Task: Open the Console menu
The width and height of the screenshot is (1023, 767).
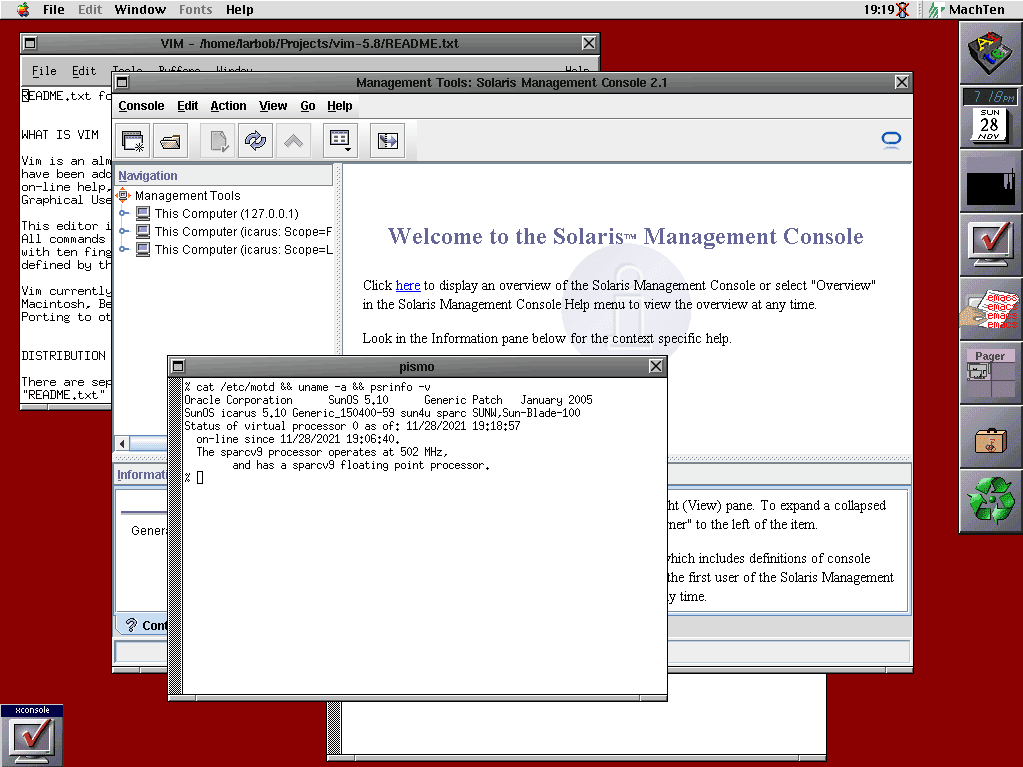Action: pos(141,106)
